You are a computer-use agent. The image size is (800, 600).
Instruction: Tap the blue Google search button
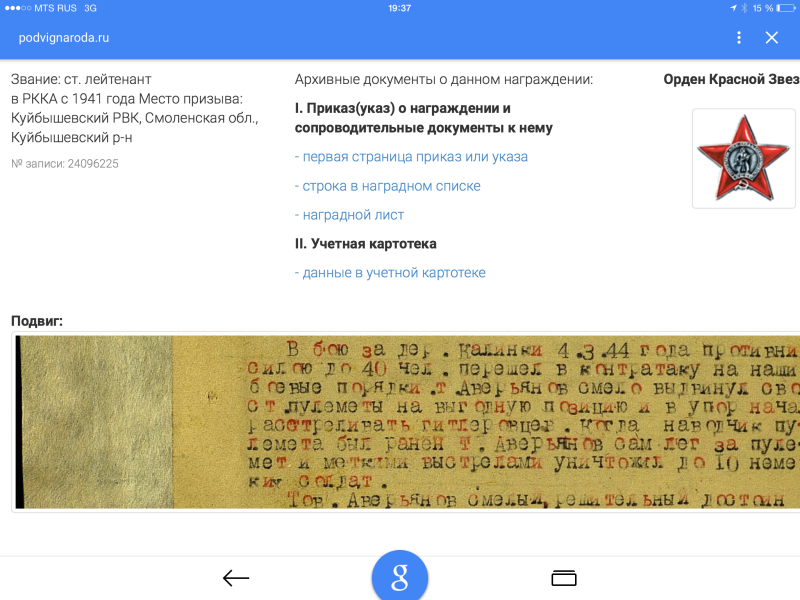pos(399,577)
